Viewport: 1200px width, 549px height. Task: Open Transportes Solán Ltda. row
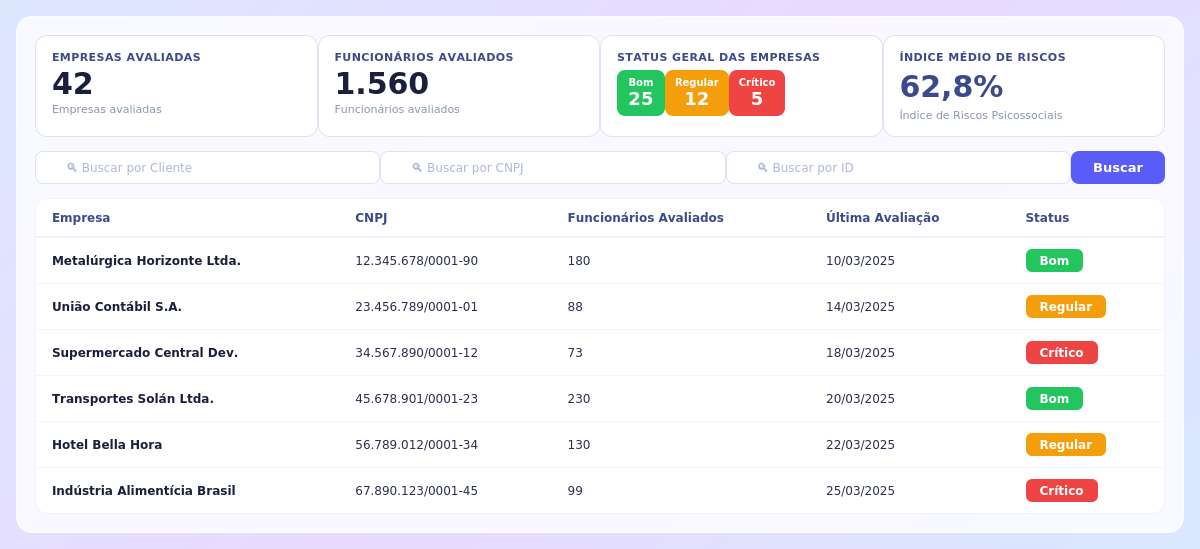click(600, 399)
